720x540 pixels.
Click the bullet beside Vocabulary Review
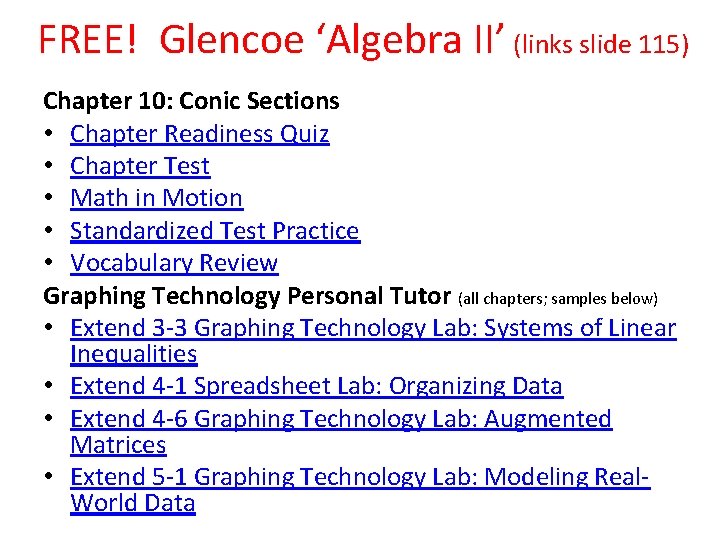tap(49, 262)
